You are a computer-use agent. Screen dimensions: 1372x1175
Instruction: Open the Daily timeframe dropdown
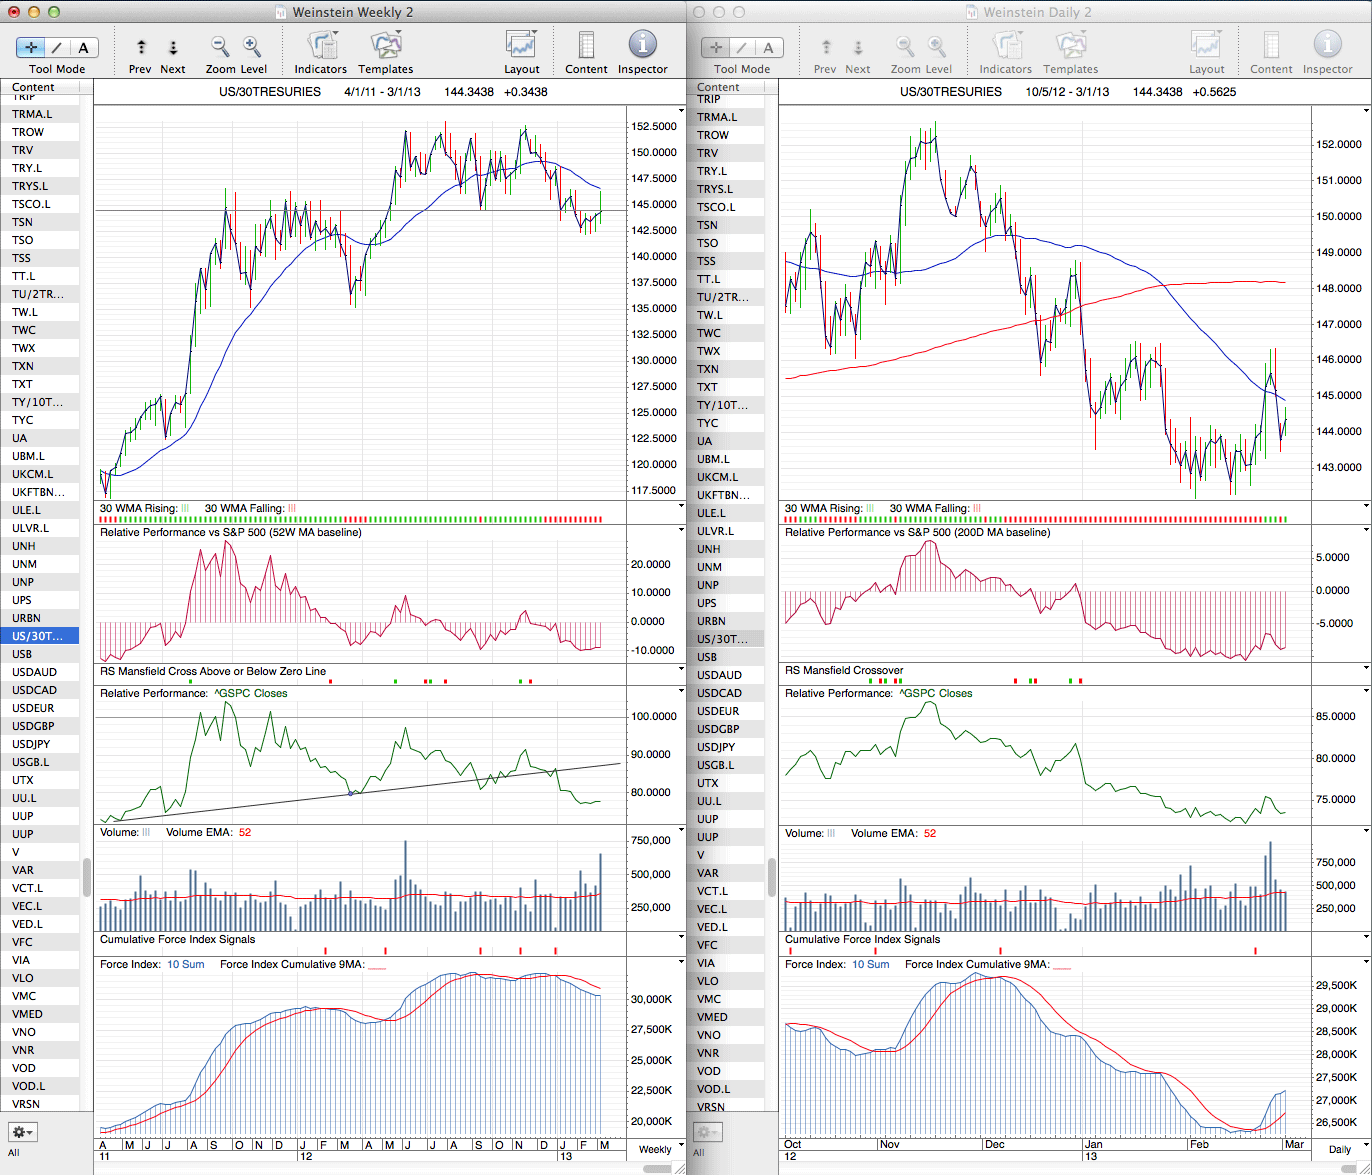(x=1339, y=1149)
